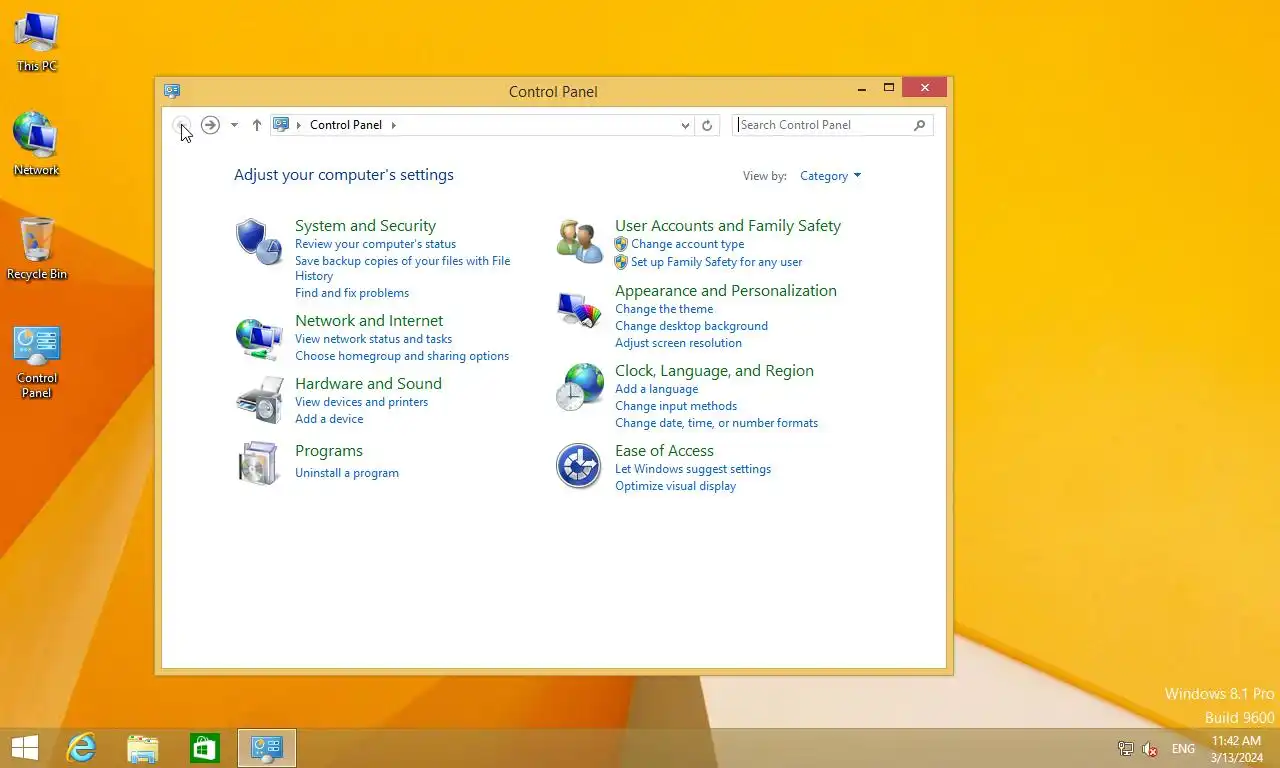The image size is (1280, 768).
Task: Click Change desktop background
Action: (x=691, y=326)
